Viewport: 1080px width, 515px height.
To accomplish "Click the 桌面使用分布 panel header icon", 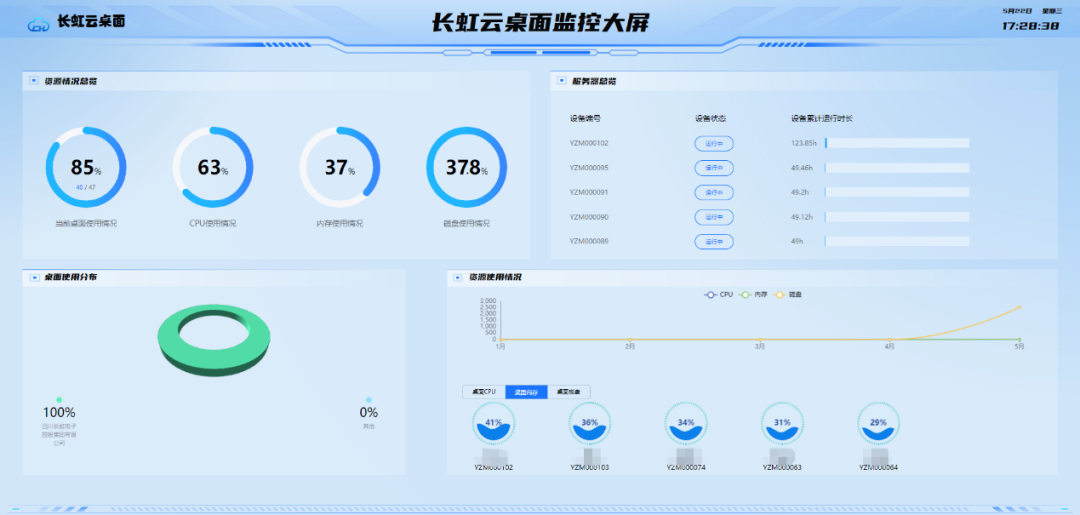I will point(34,277).
